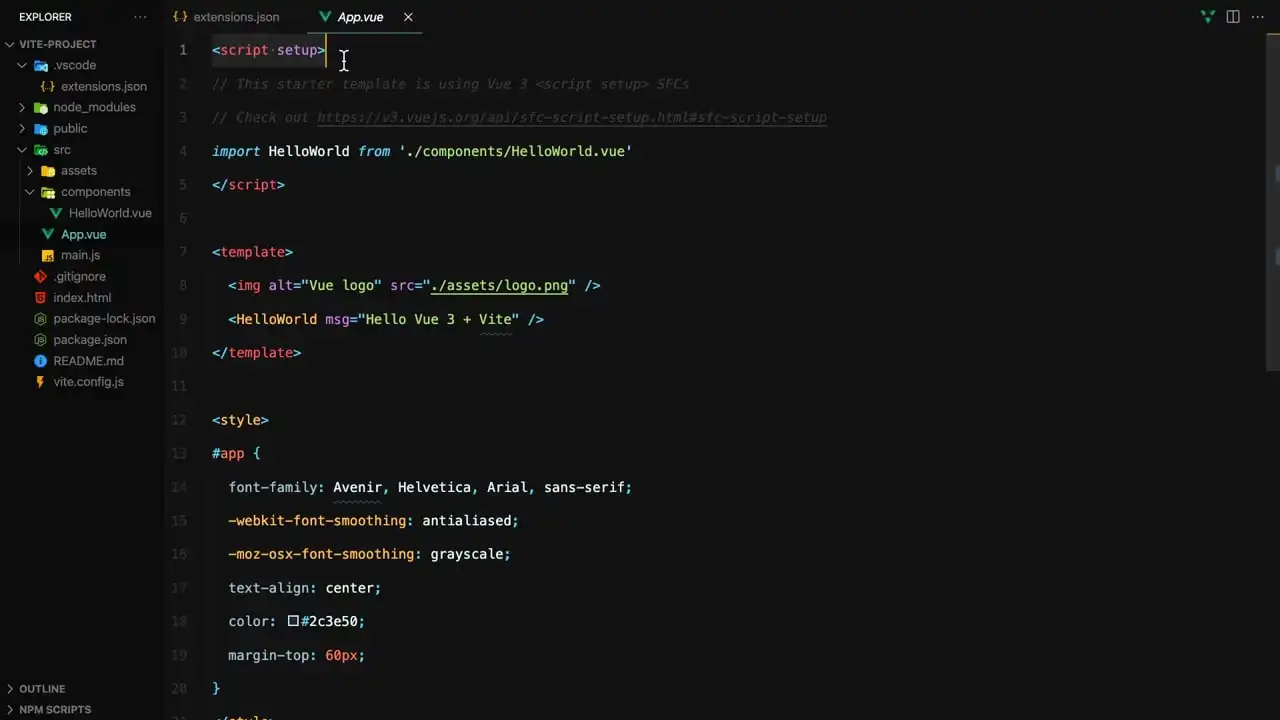Click the git icon beside .gitignore

[x=40, y=276]
